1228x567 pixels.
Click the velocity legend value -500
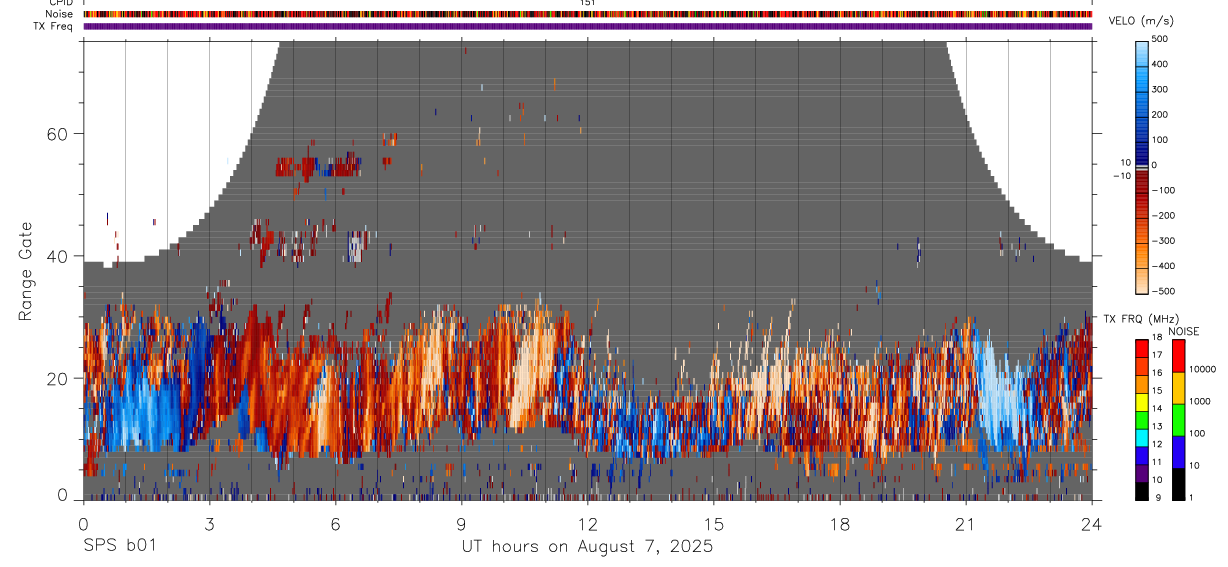1162,291
